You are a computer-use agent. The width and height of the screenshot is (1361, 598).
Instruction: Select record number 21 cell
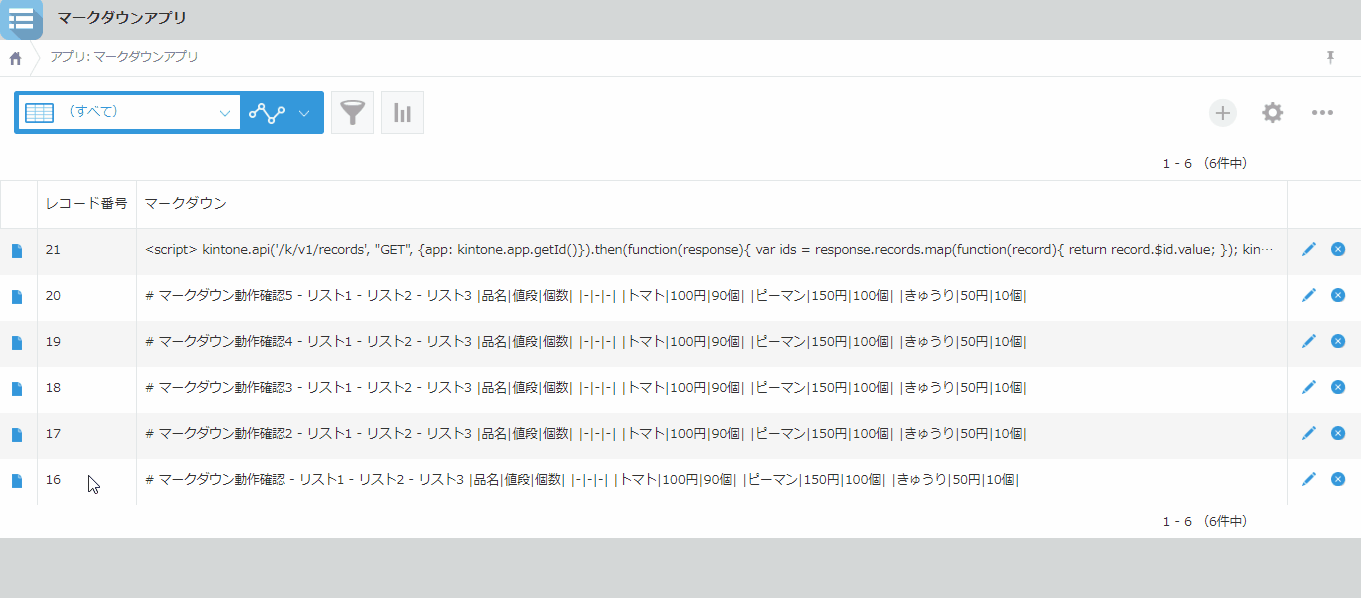coord(87,250)
